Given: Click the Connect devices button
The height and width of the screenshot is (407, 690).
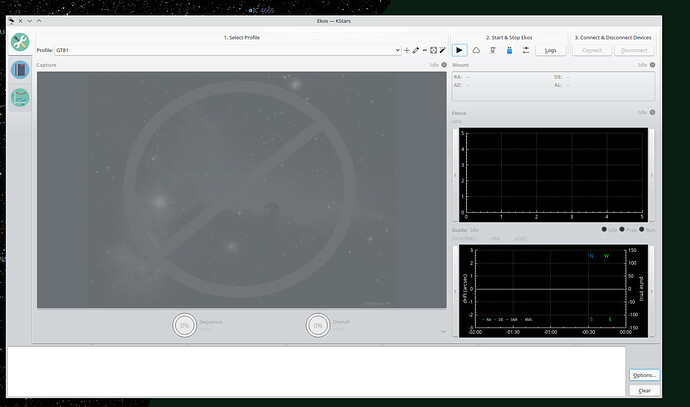Looking at the screenshot, I should [x=592, y=50].
